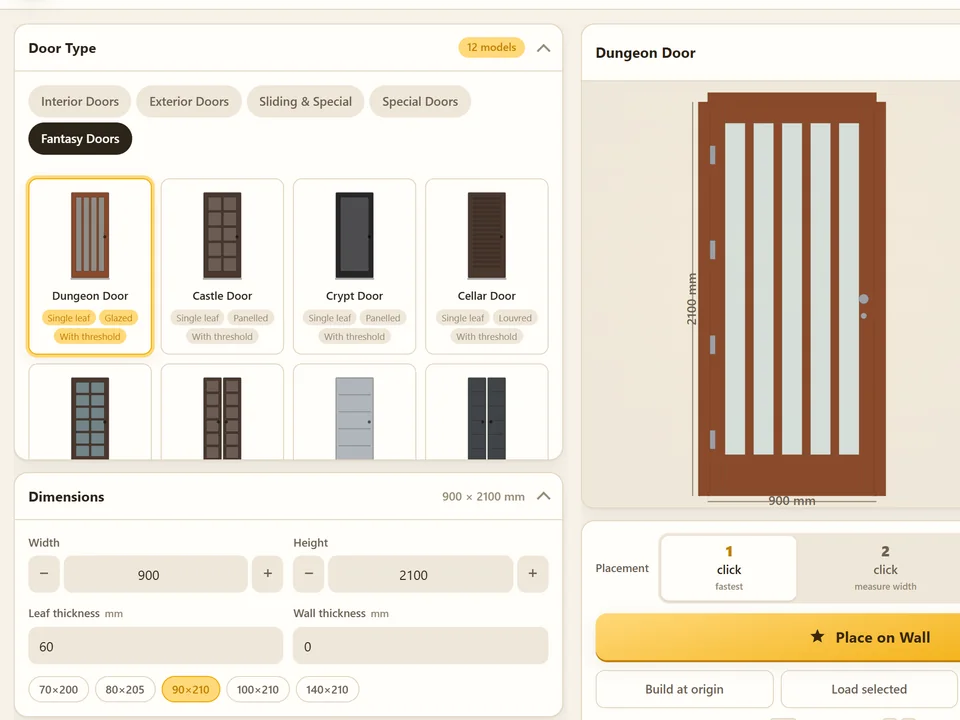Viewport: 960px width, 720px height.
Task: Open the Special Doors category
Action: (420, 102)
